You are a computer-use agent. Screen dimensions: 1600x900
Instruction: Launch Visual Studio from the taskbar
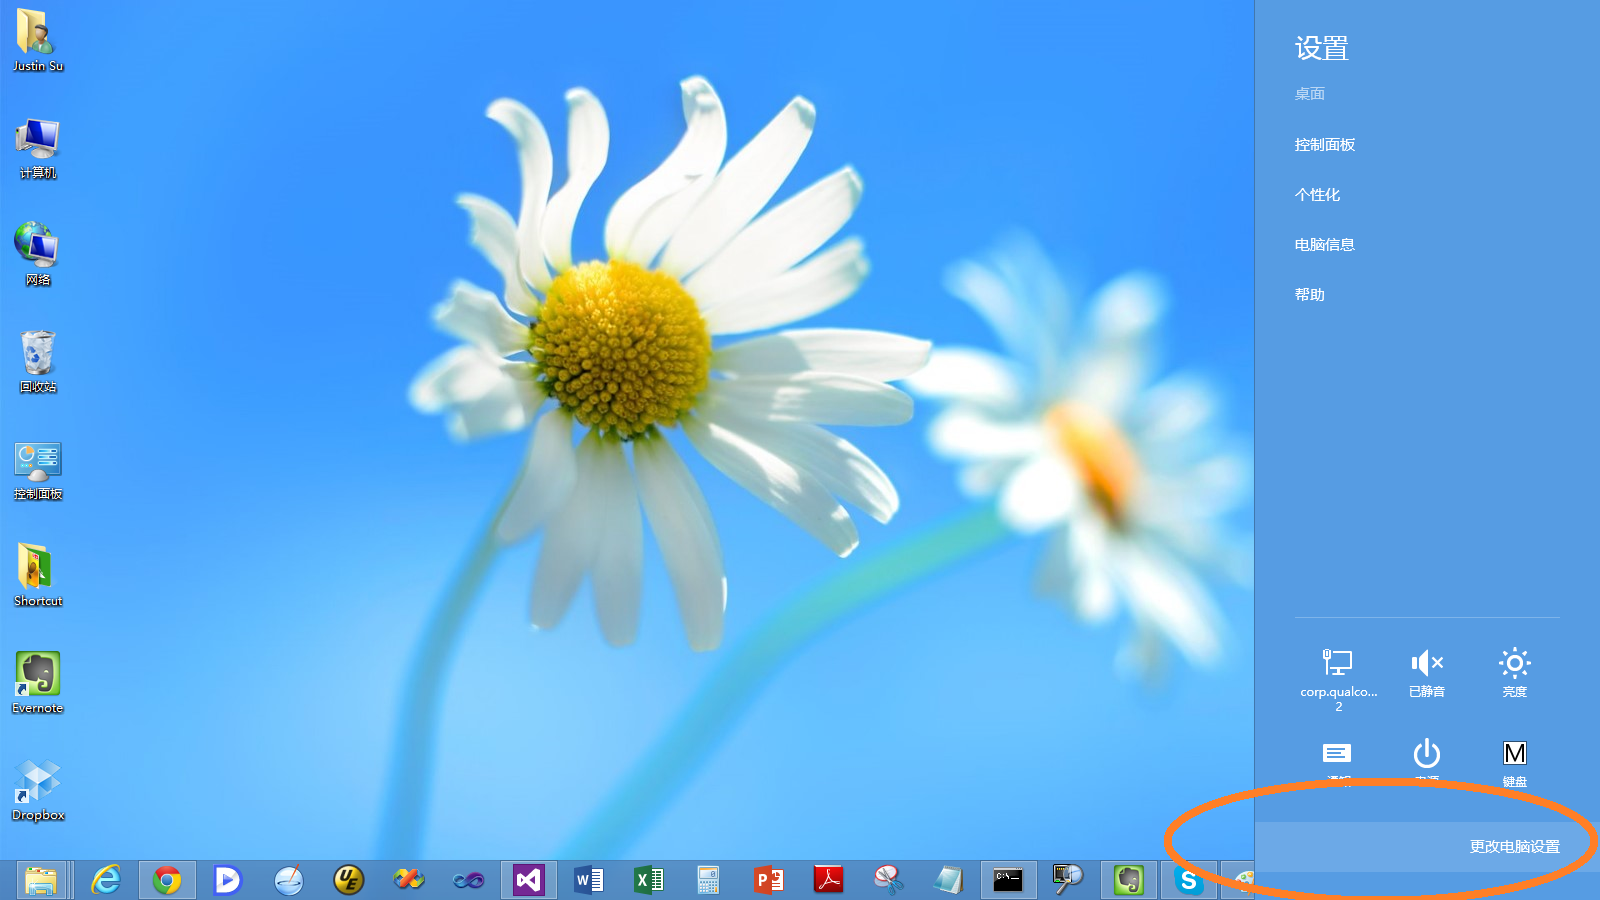528,880
